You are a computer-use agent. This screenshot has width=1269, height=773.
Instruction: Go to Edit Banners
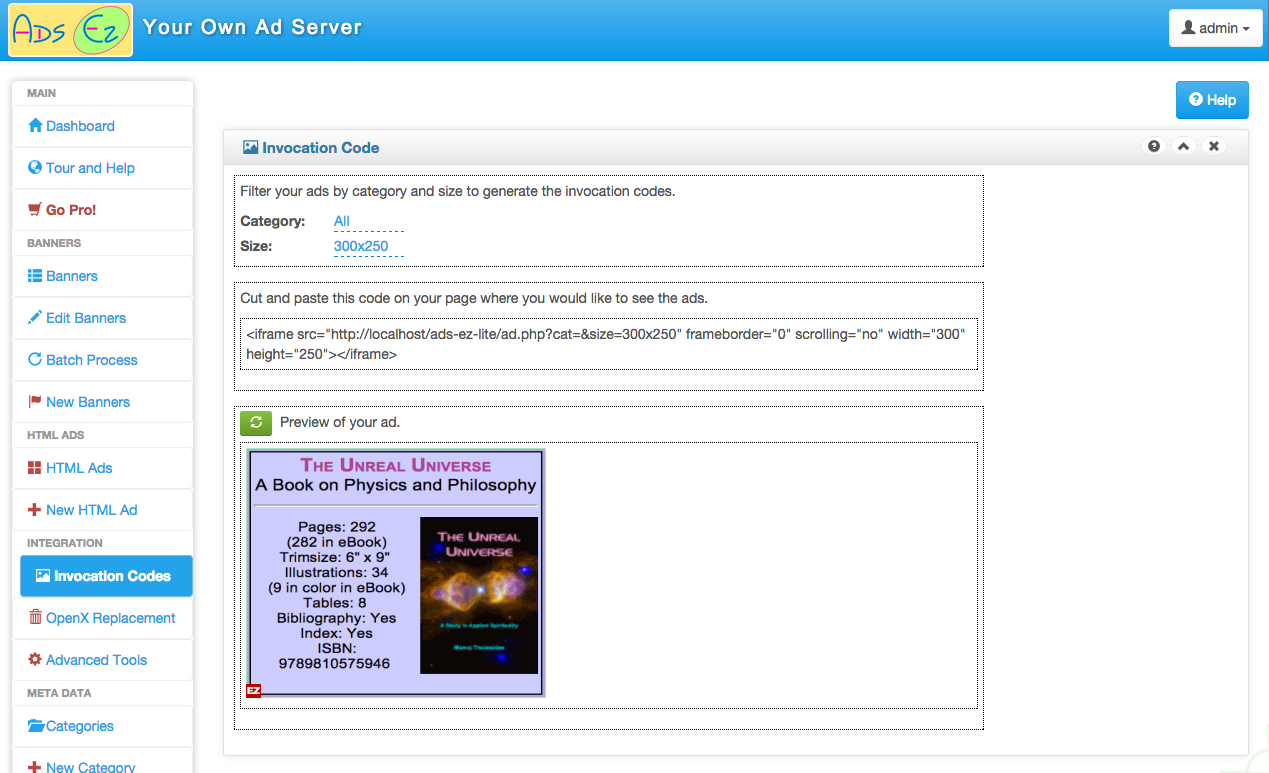(x=102, y=318)
